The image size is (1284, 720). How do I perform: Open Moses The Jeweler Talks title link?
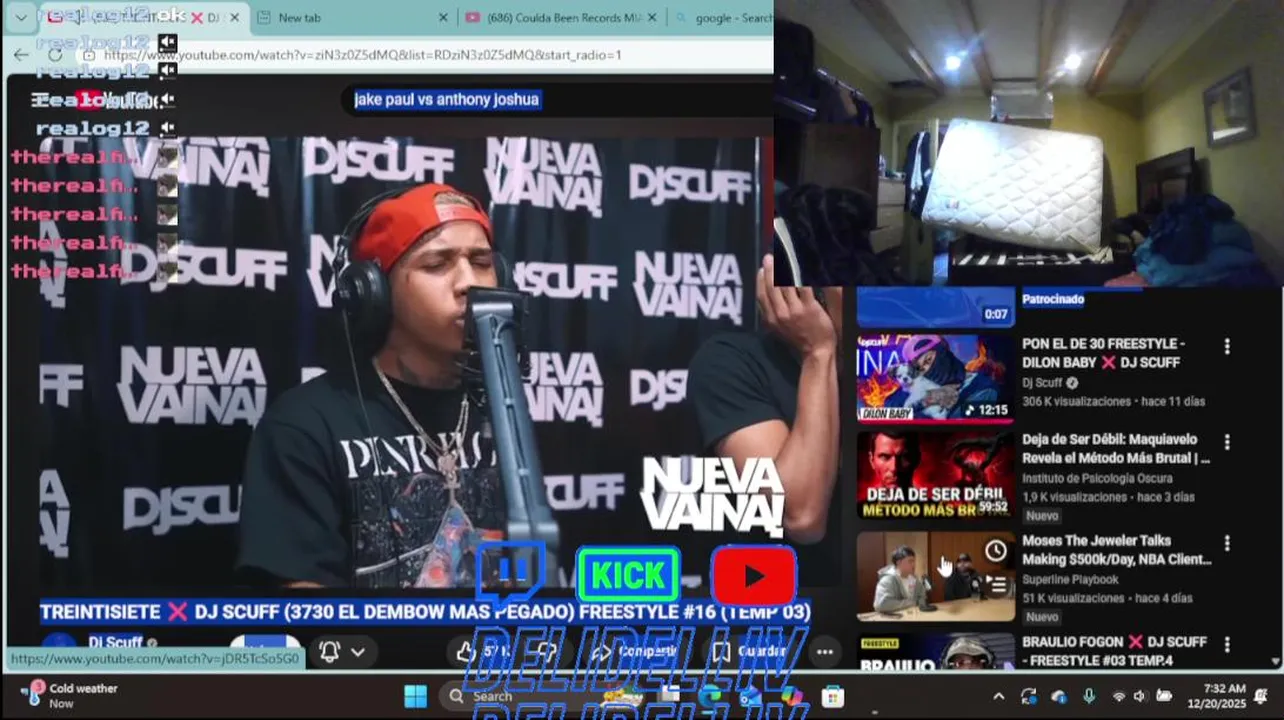click(x=1116, y=550)
